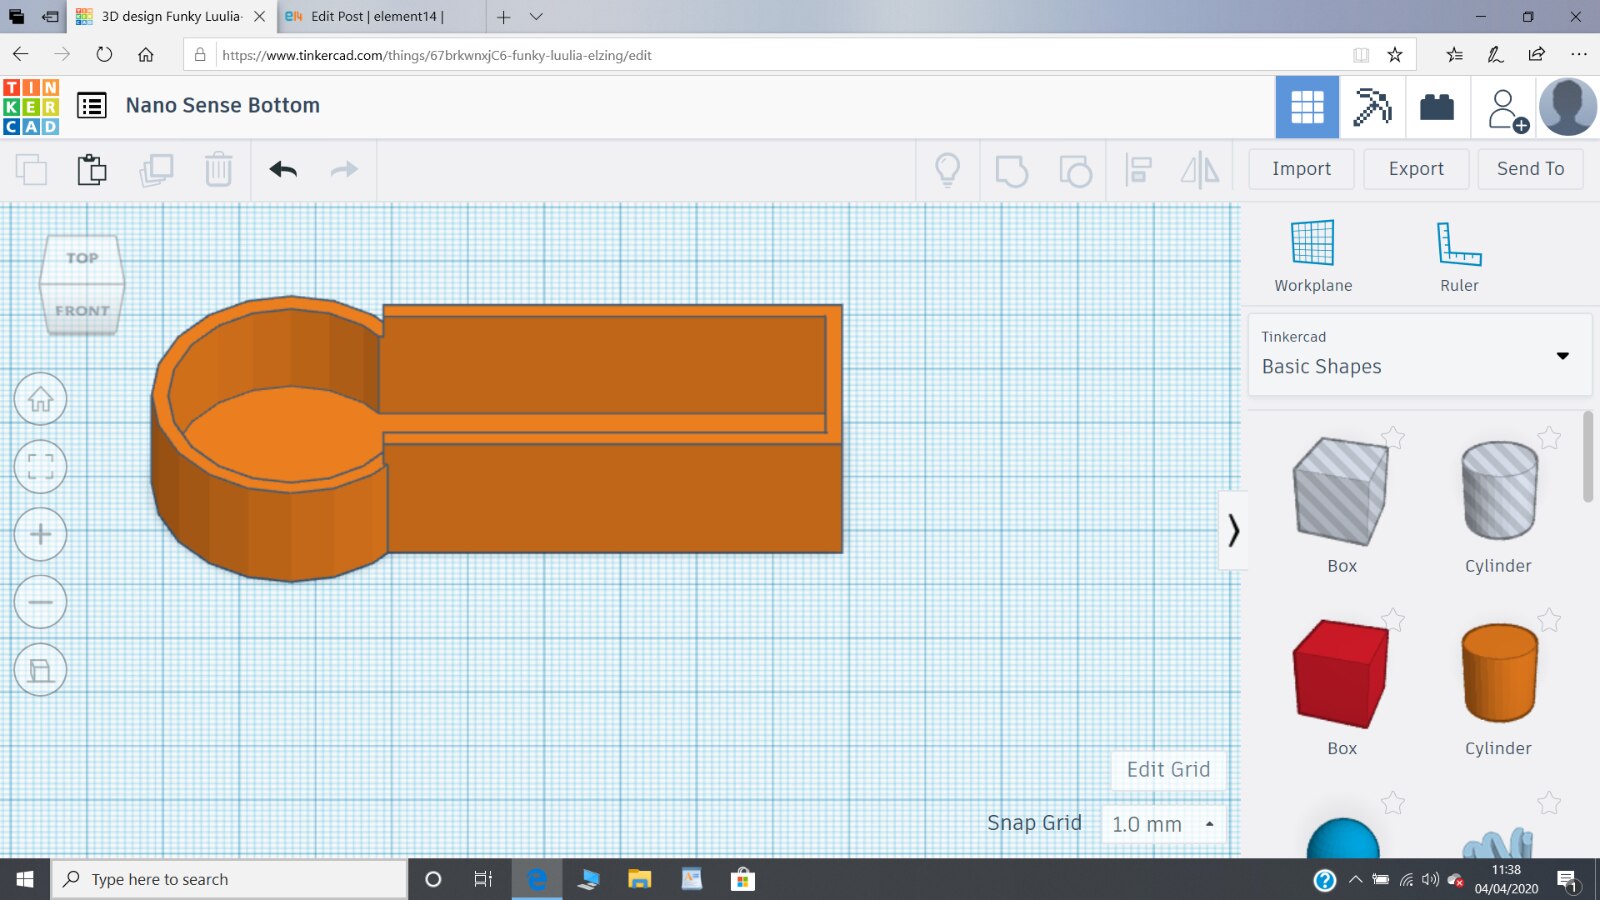The width and height of the screenshot is (1600, 900).
Task: Click the Export button
Action: [1415, 169]
